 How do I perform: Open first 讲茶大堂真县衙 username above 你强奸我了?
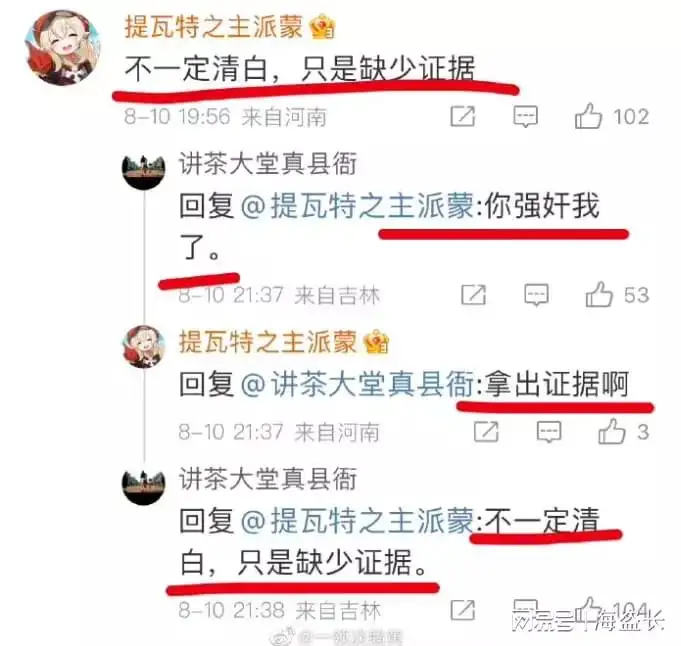tap(268, 163)
